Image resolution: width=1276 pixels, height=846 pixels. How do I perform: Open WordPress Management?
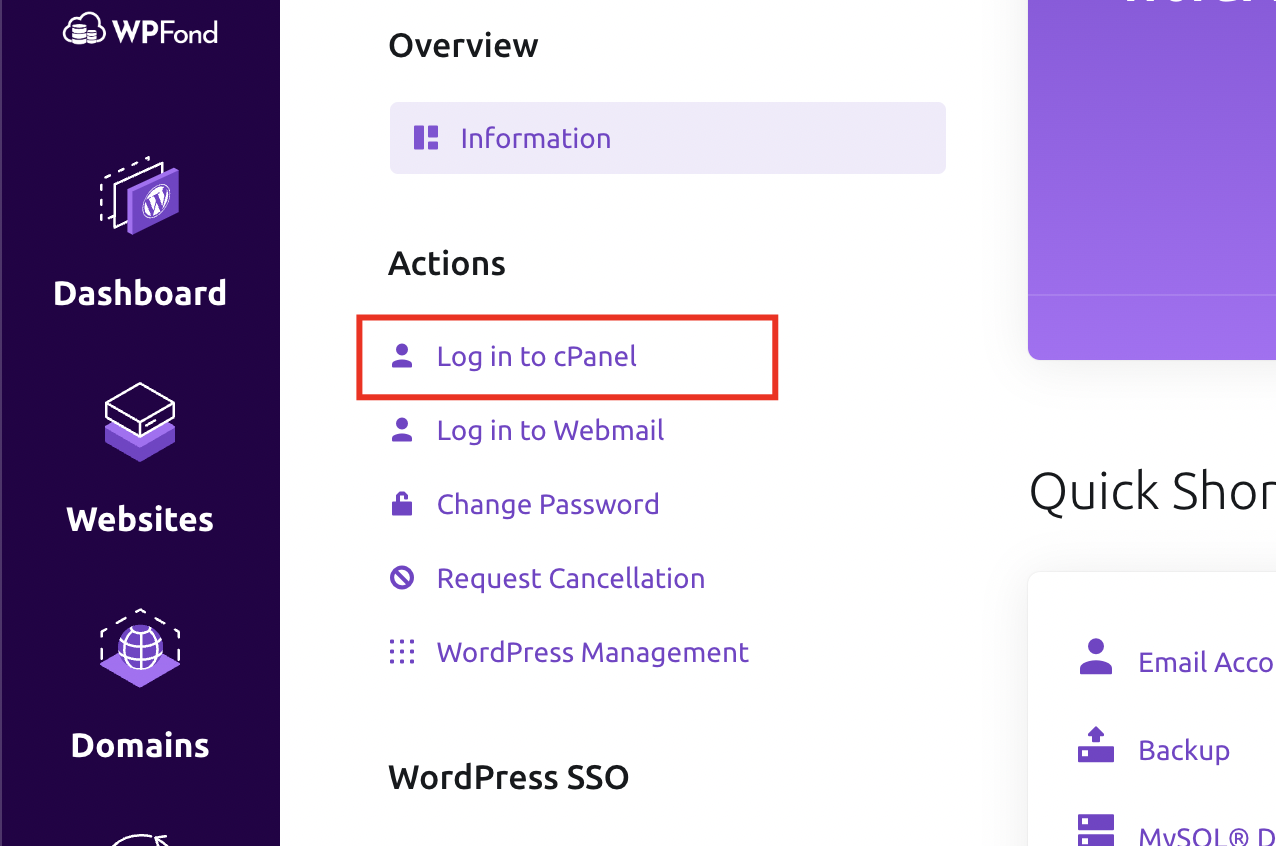point(592,652)
